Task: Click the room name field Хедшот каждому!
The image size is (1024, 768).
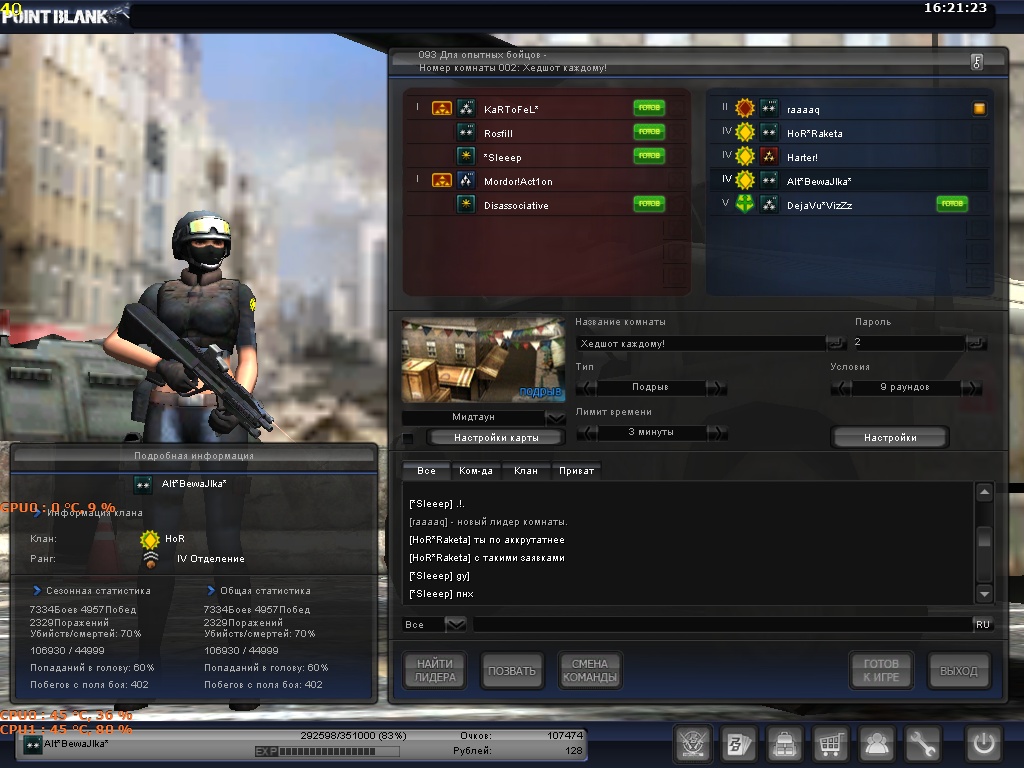Action: (x=701, y=344)
